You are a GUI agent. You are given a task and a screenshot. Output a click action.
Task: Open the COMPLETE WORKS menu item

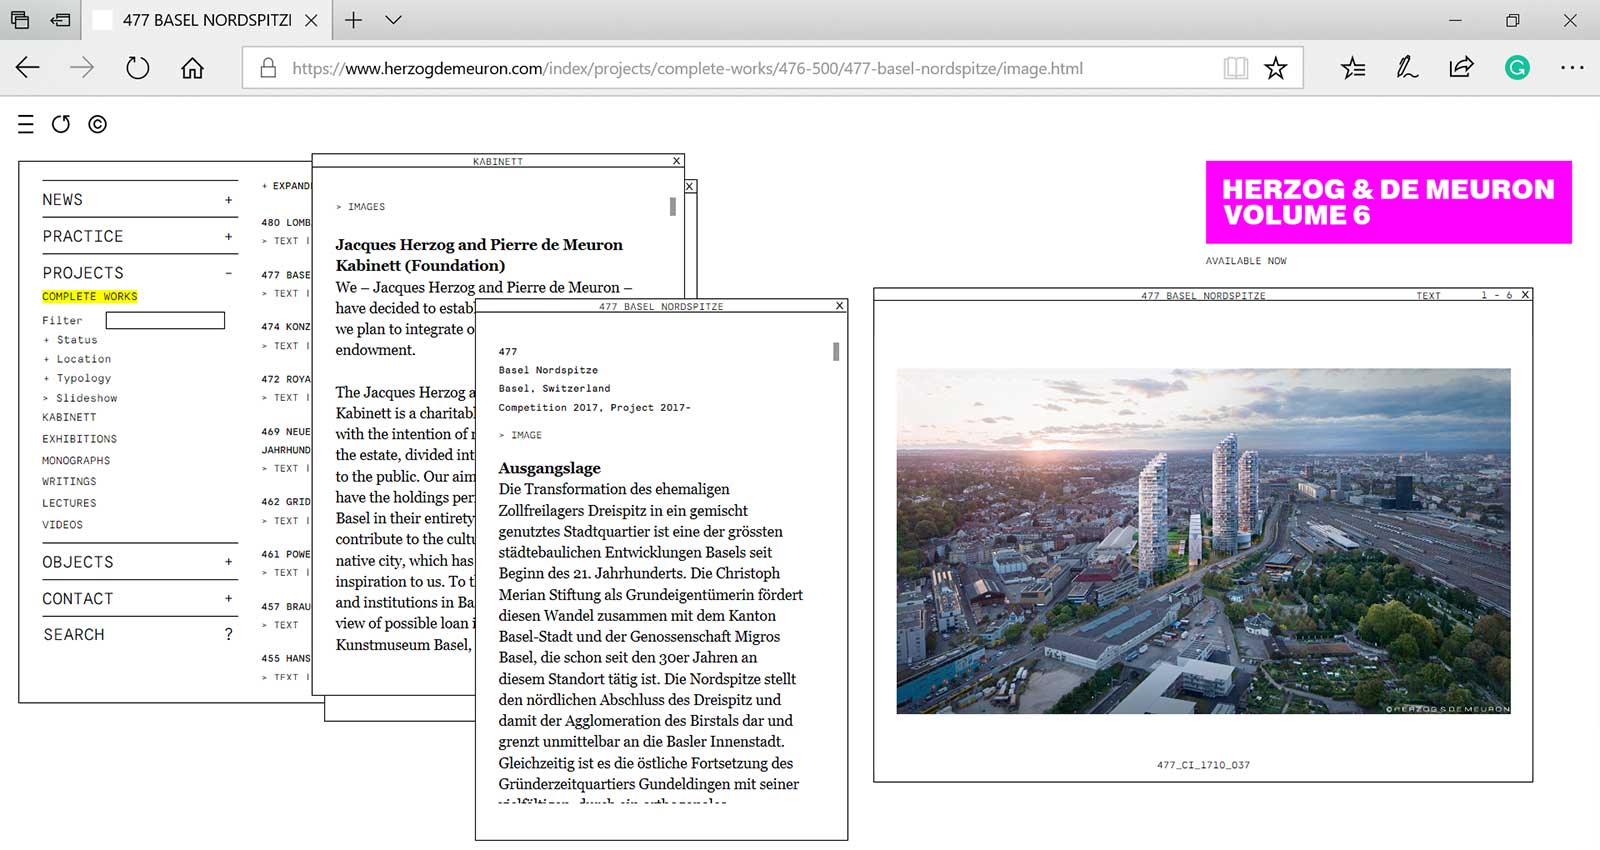coord(90,297)
